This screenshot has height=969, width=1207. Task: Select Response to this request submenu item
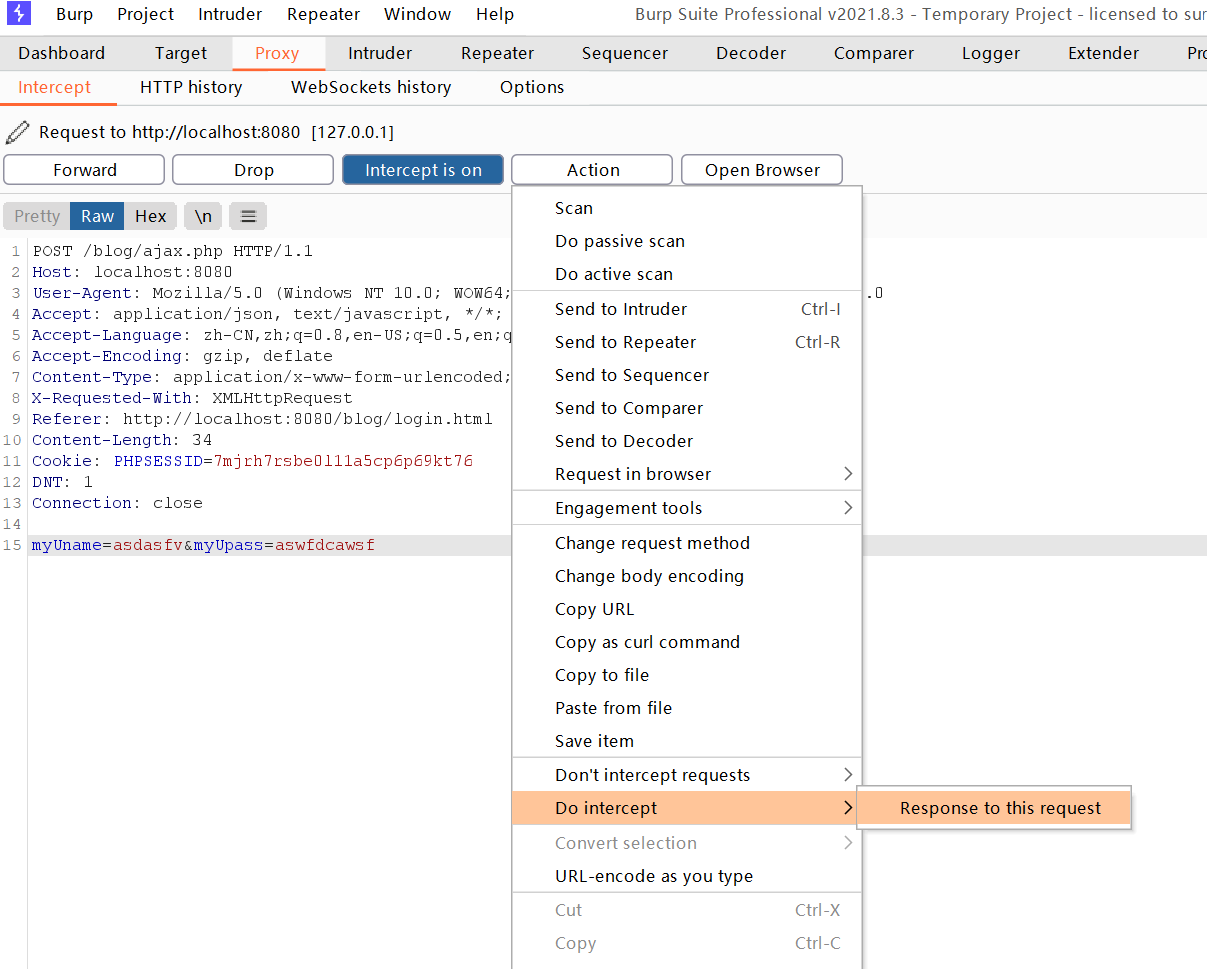pyautogui.click(x=995, y=808)
